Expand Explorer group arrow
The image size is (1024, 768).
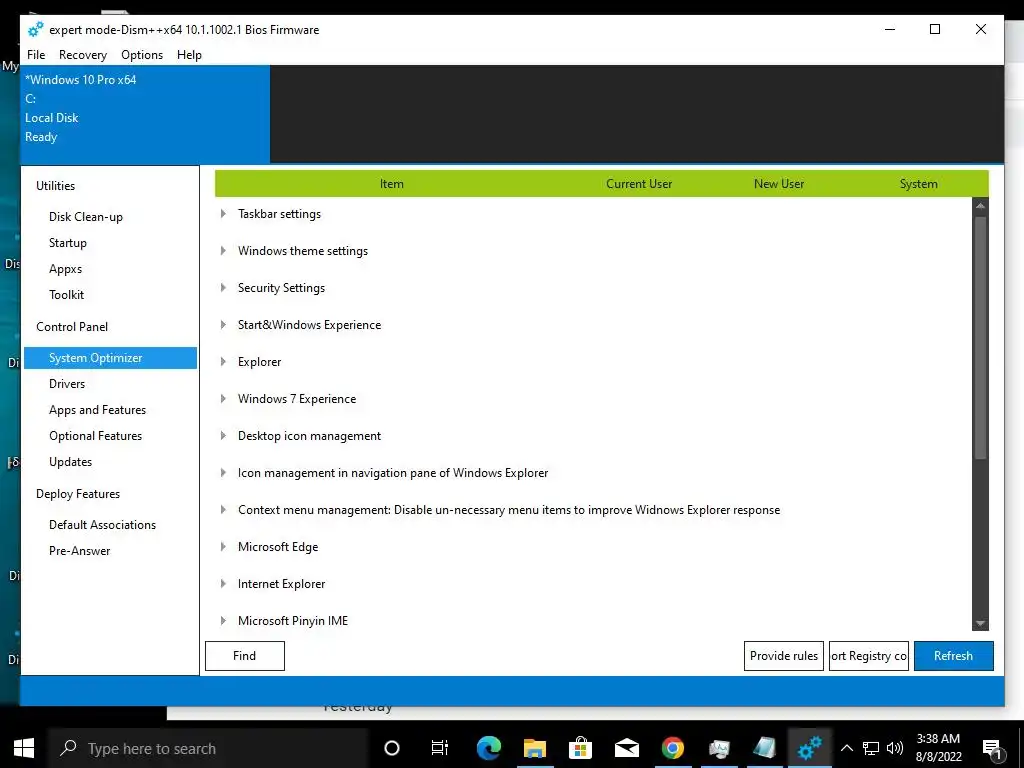(223, 362)
